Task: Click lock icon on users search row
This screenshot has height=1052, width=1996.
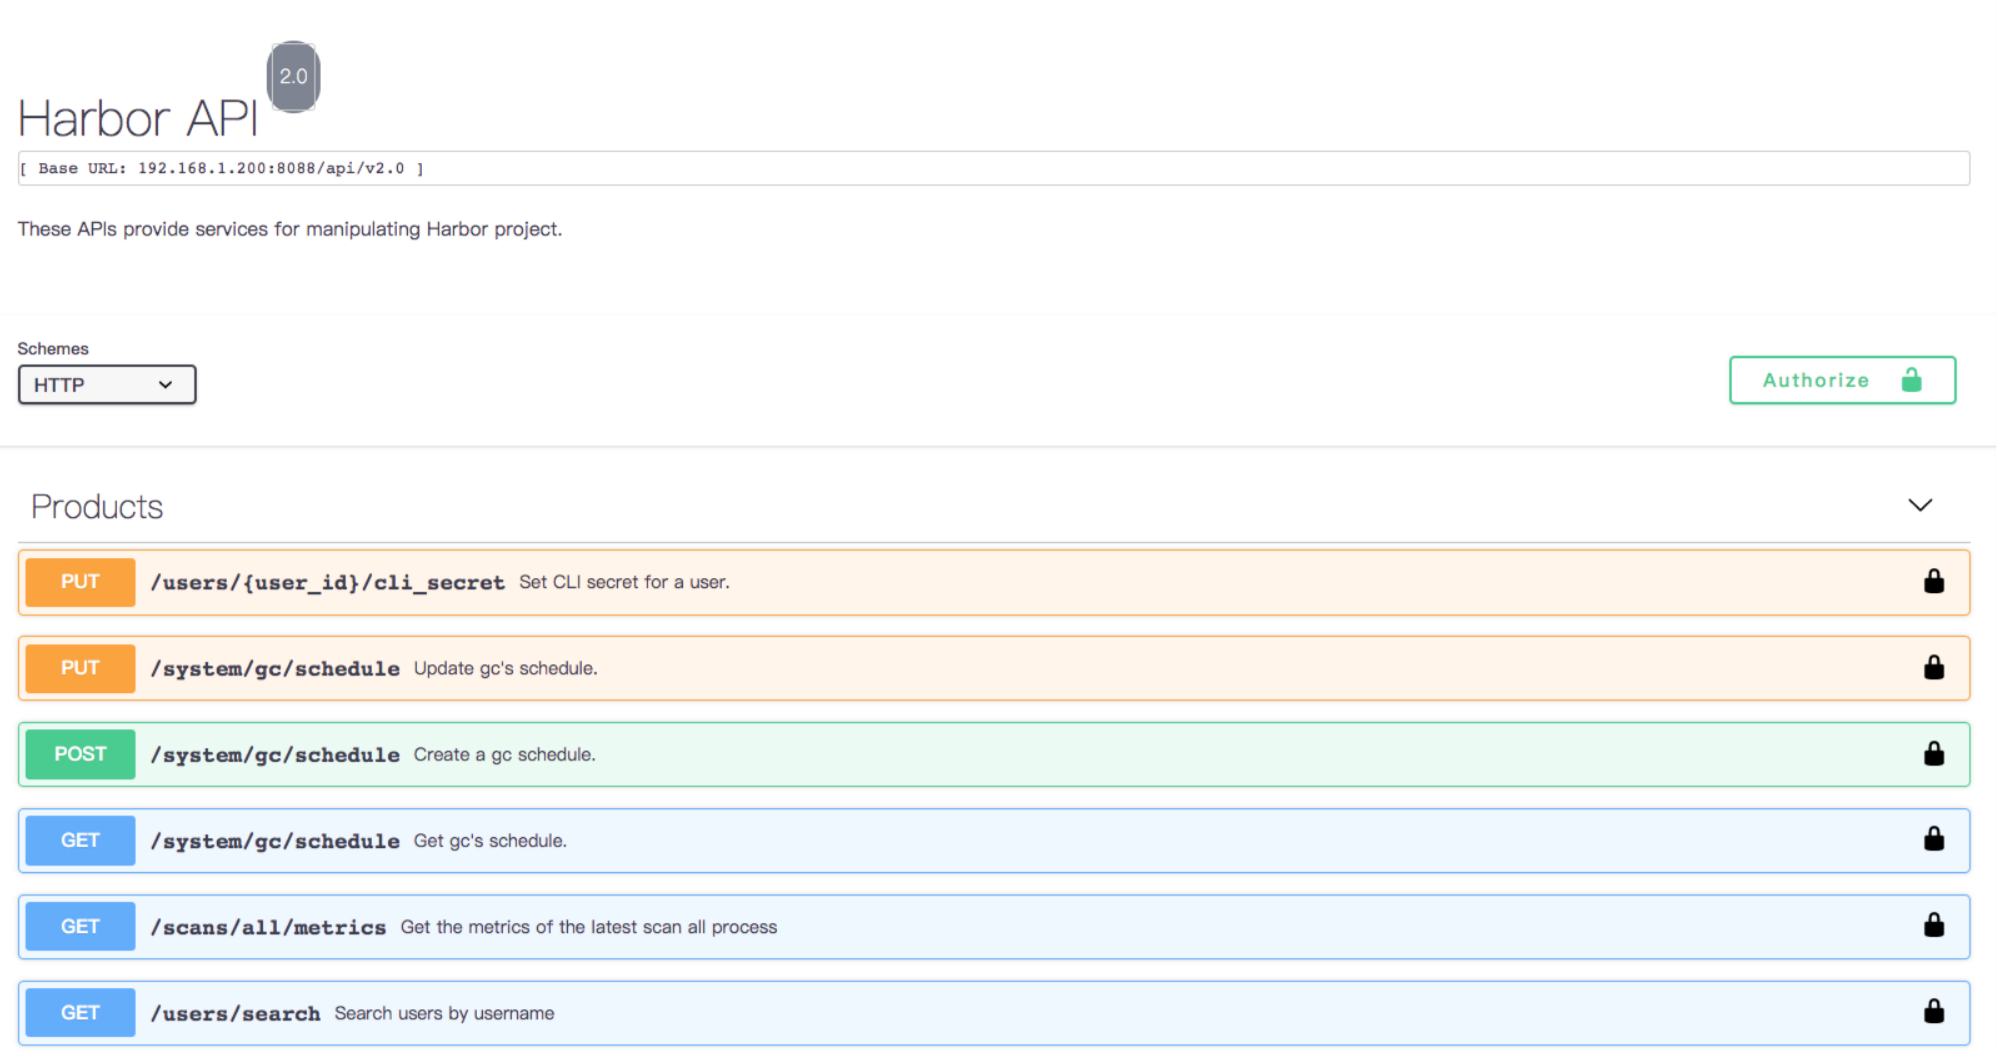Action: 1933,1012
